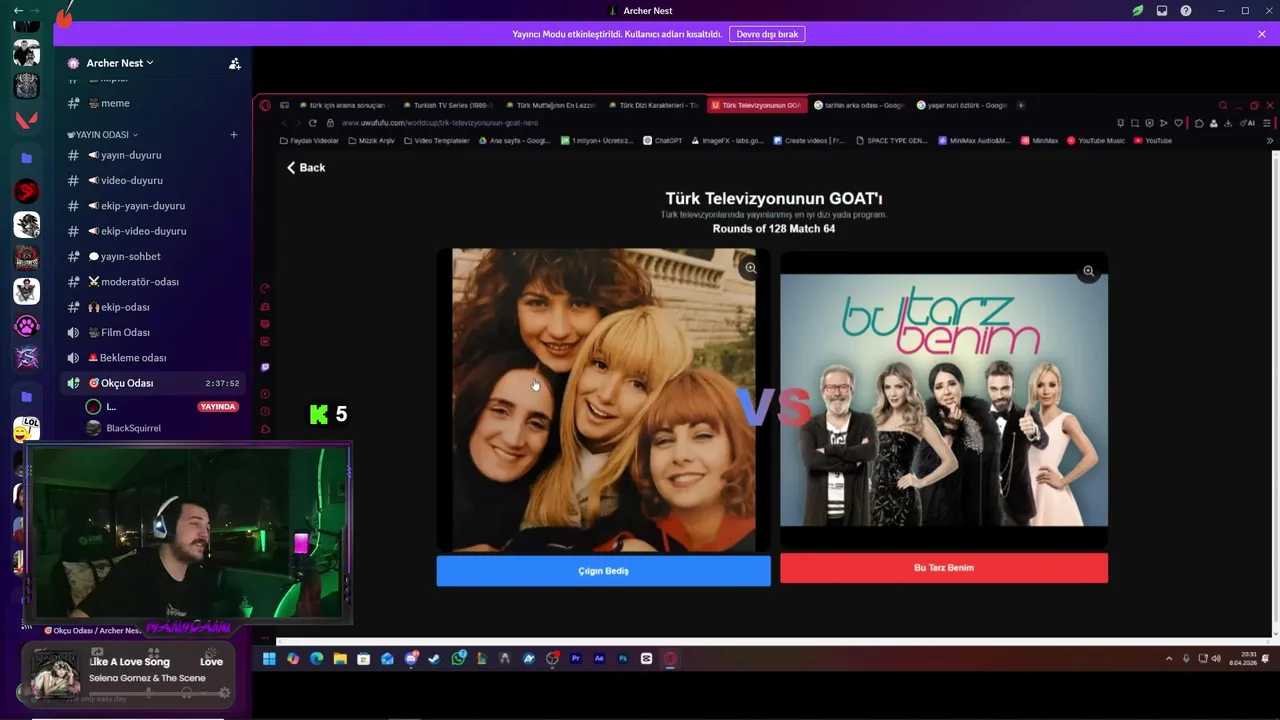This screenshot has width=1280, height=720.
Task: Open the Discord inbox icon in title bar
Action: (x=1161, y=11)
